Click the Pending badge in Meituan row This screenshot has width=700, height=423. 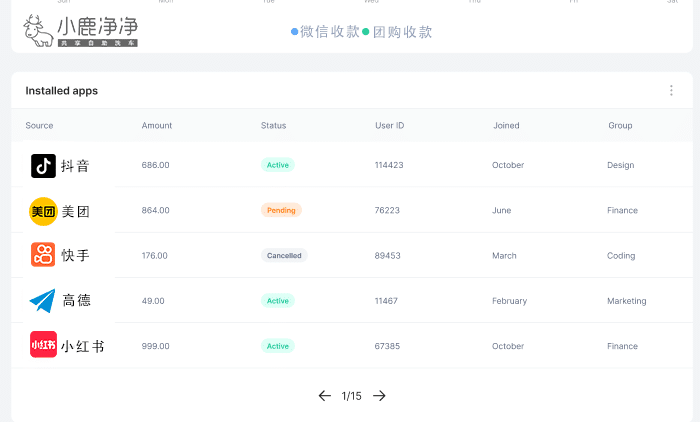click(x=281, y=210)
